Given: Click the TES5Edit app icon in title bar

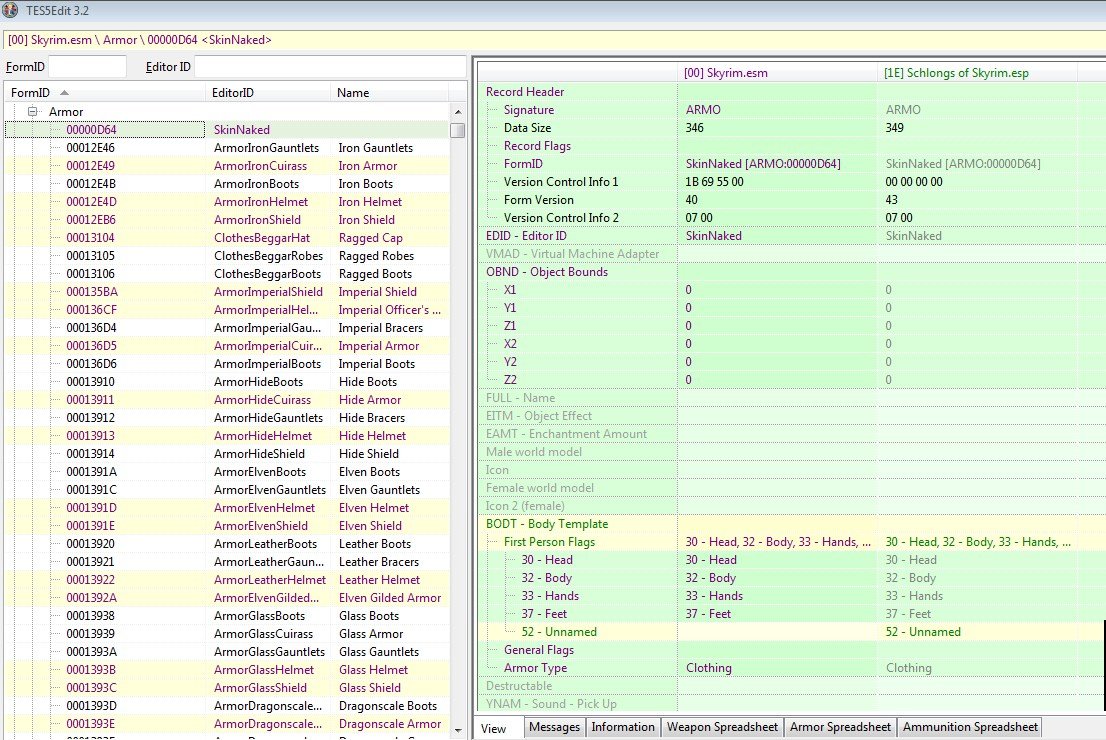Looking at the screenshot, I should point(10,10).
